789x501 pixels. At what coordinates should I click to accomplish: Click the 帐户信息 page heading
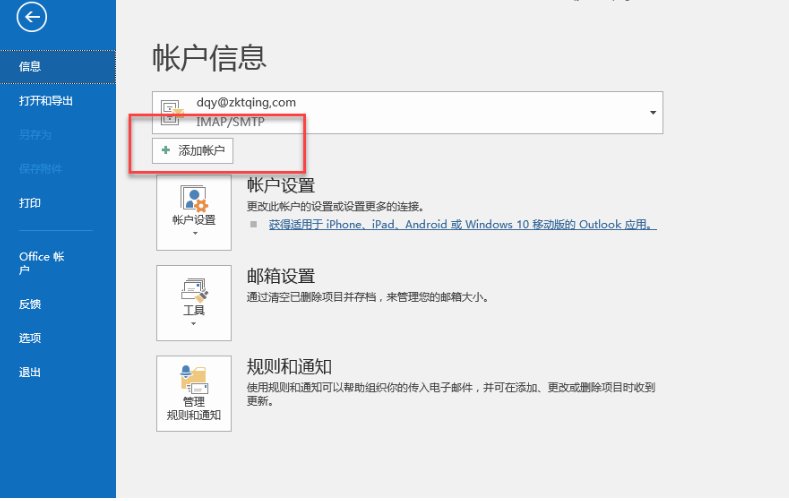click(x=209, y=58)
